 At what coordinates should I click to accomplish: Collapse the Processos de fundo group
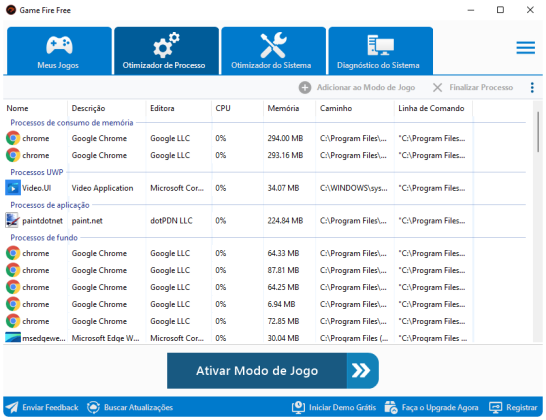(x=44, y=238)
